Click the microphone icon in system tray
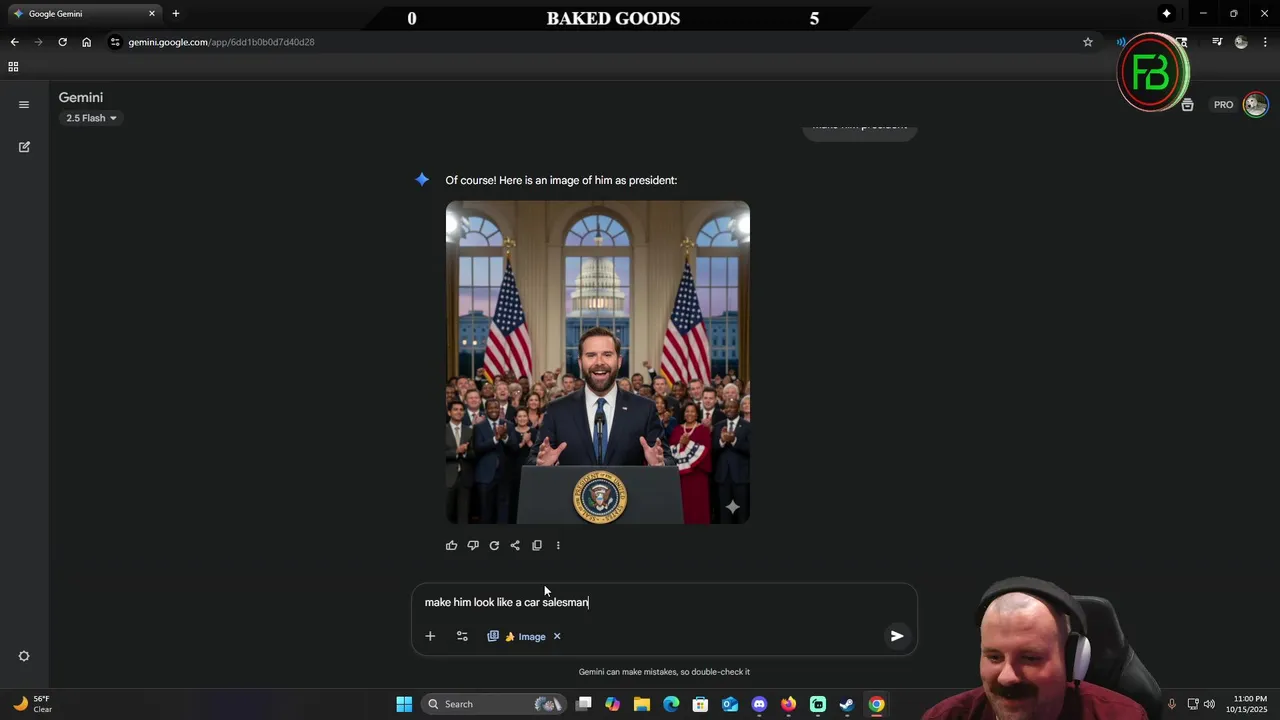This screenshot has height=720, width=1280. coord(1171,704)
